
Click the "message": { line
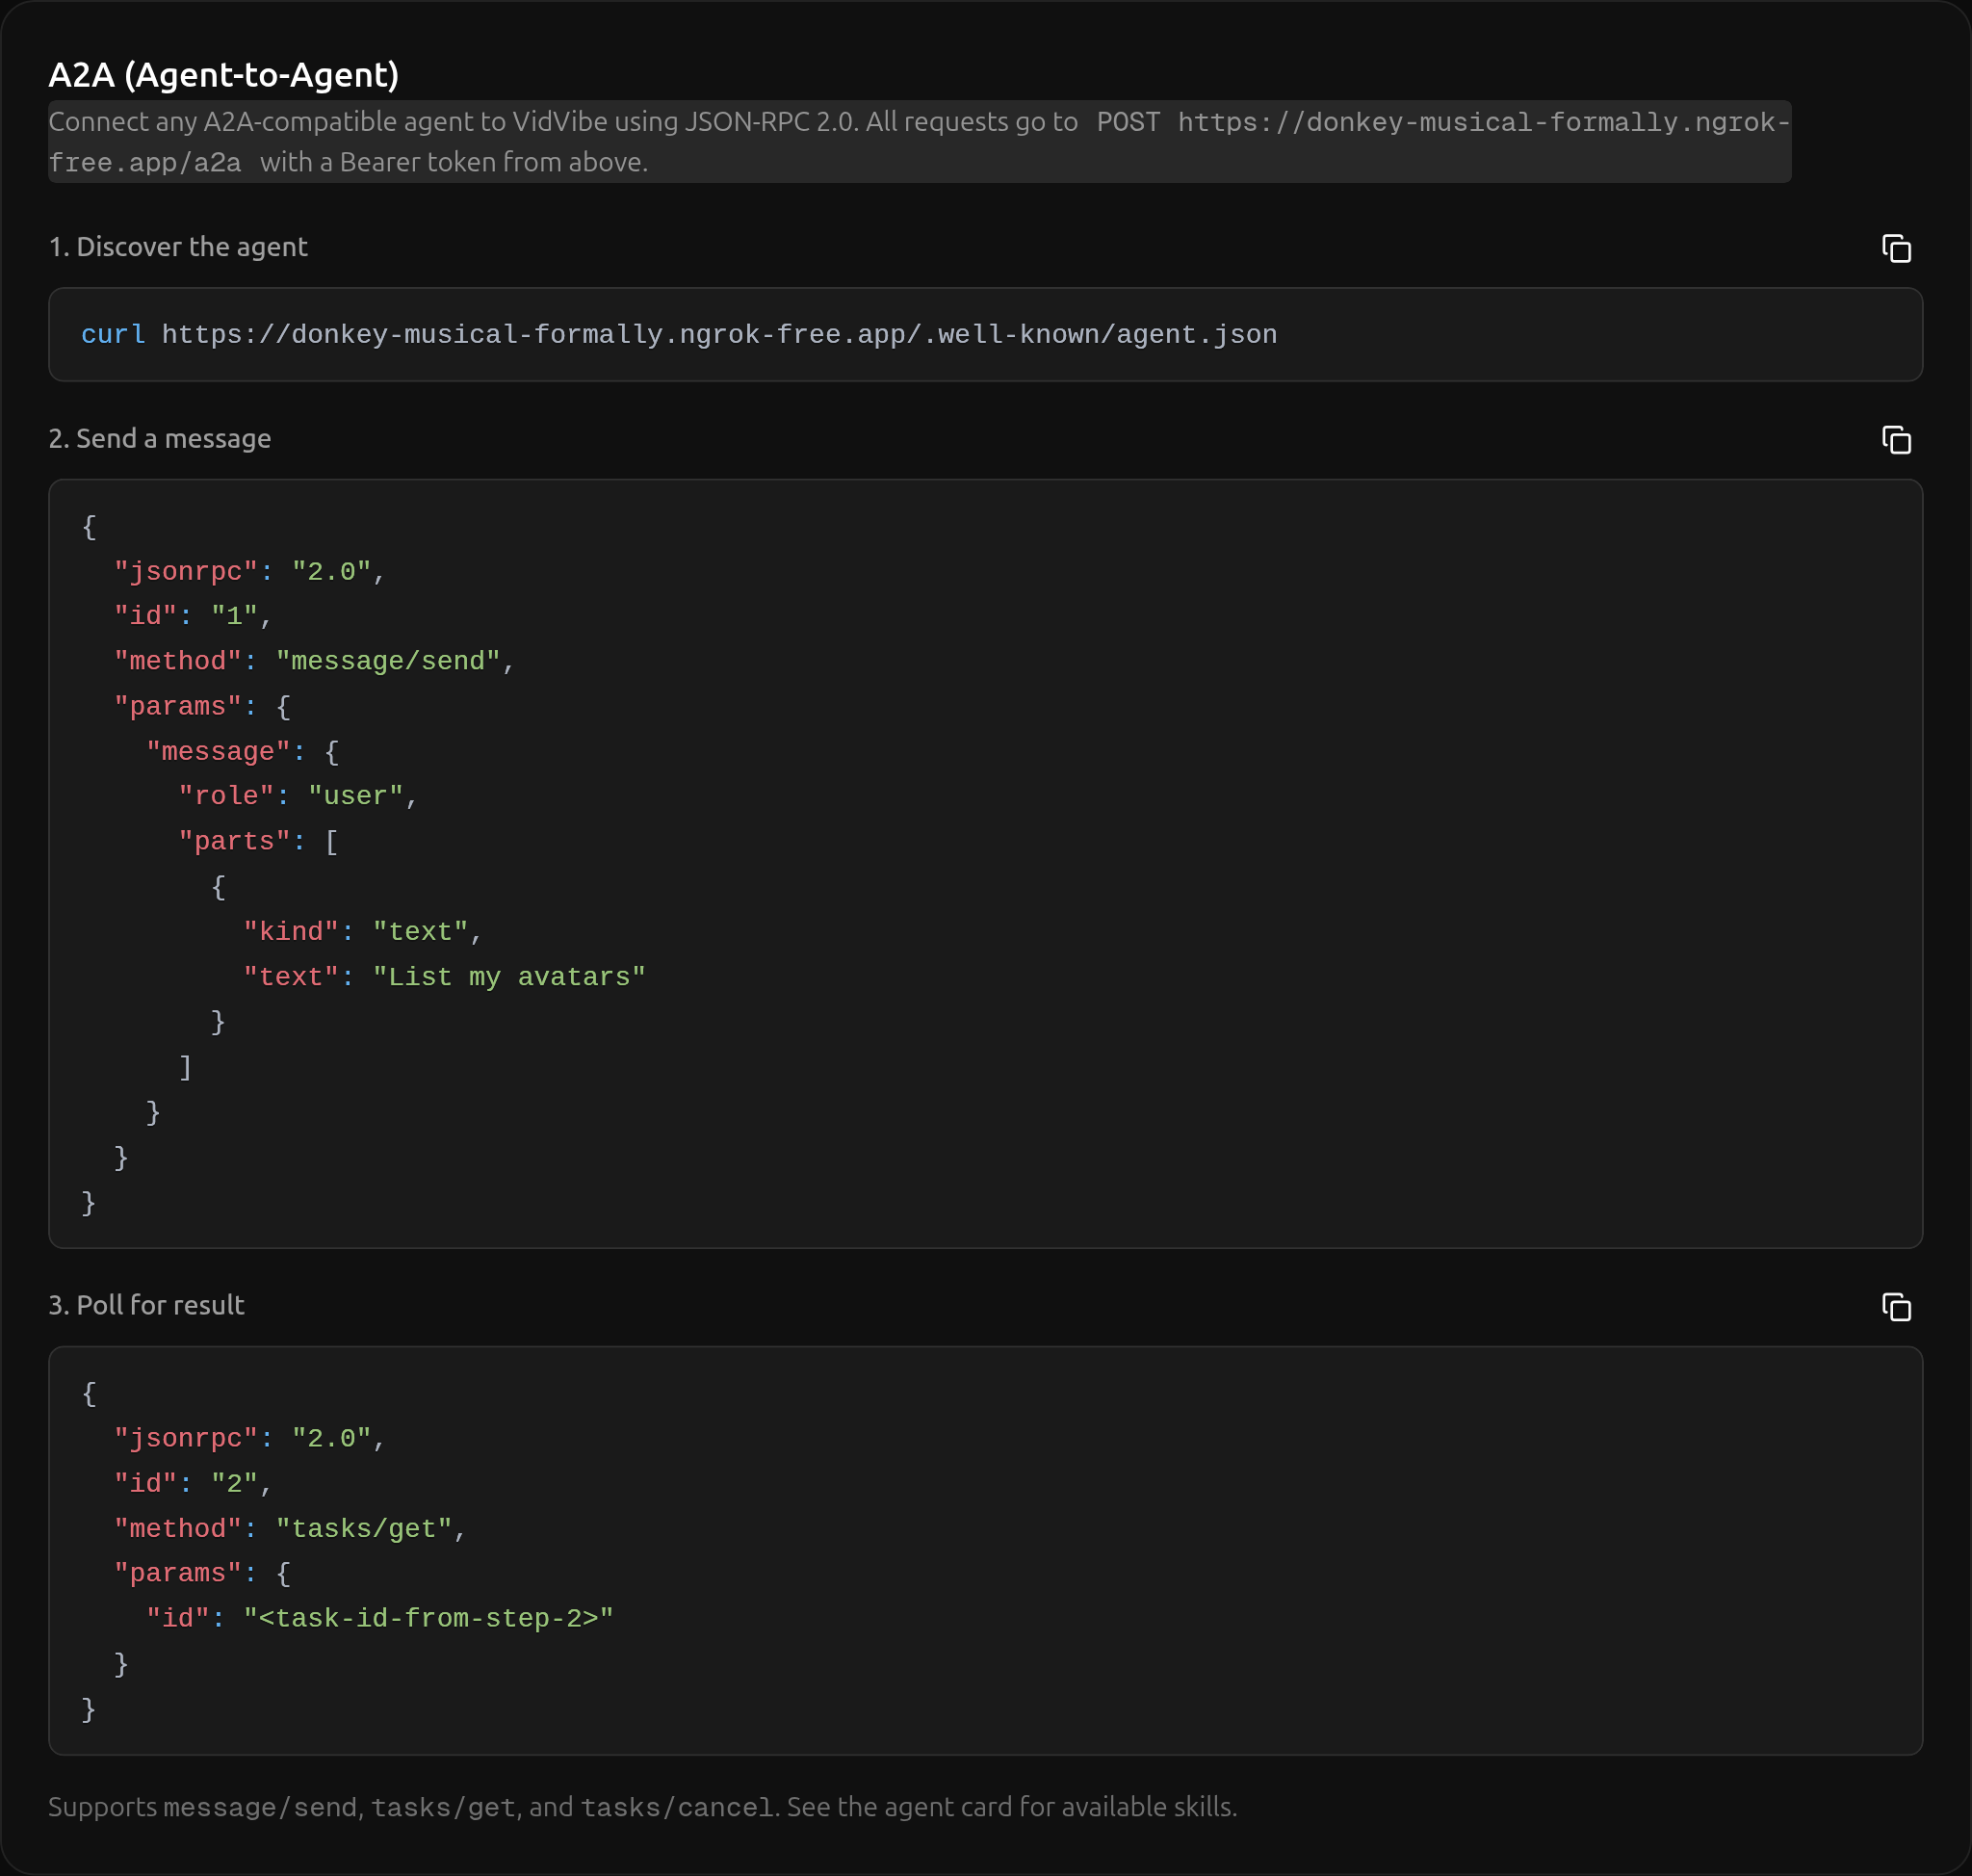click(243, 752)
